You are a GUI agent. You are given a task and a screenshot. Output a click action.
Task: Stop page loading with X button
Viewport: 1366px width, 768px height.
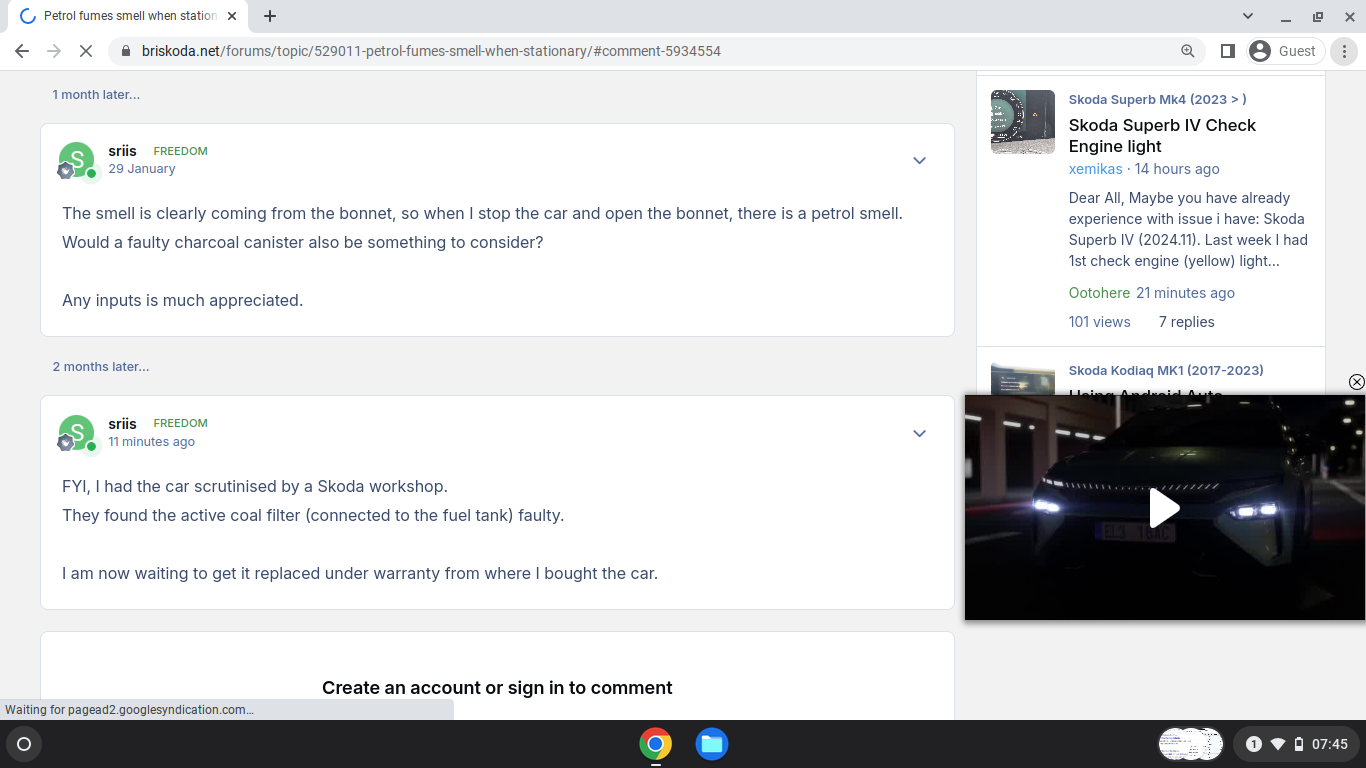click(x=85, y=51)
